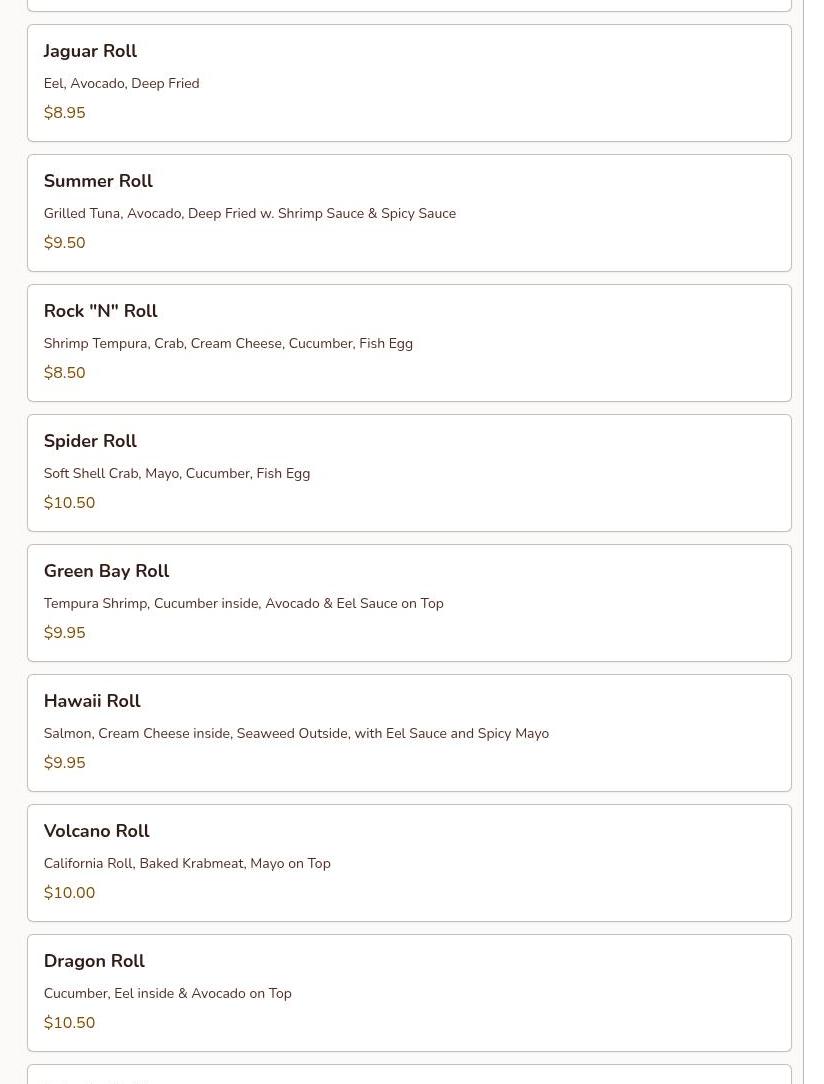Click the Rock "N" Roll $8.50 price
This screenshot has height=1084, width=824.
(64, 373)
